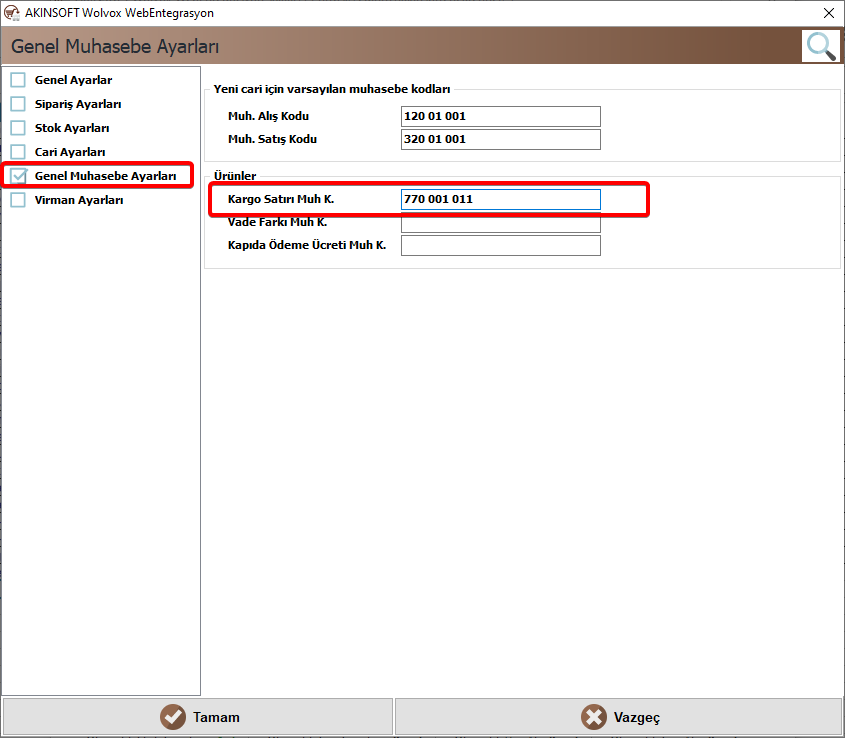This screenshot has width=845, height=738.
Task: Click the AKINSOFT app icon in title bar
Action: click(x=11, y=13)
